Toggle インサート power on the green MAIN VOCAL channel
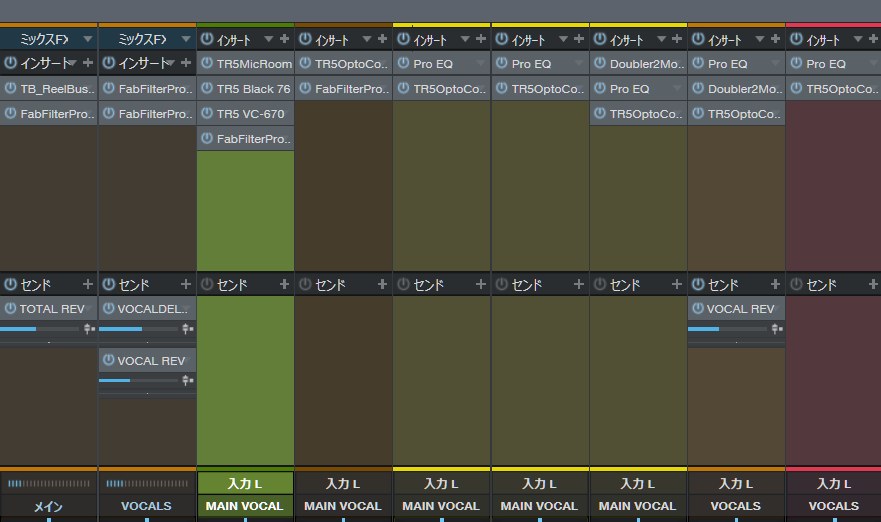 (x=207, y=38)
